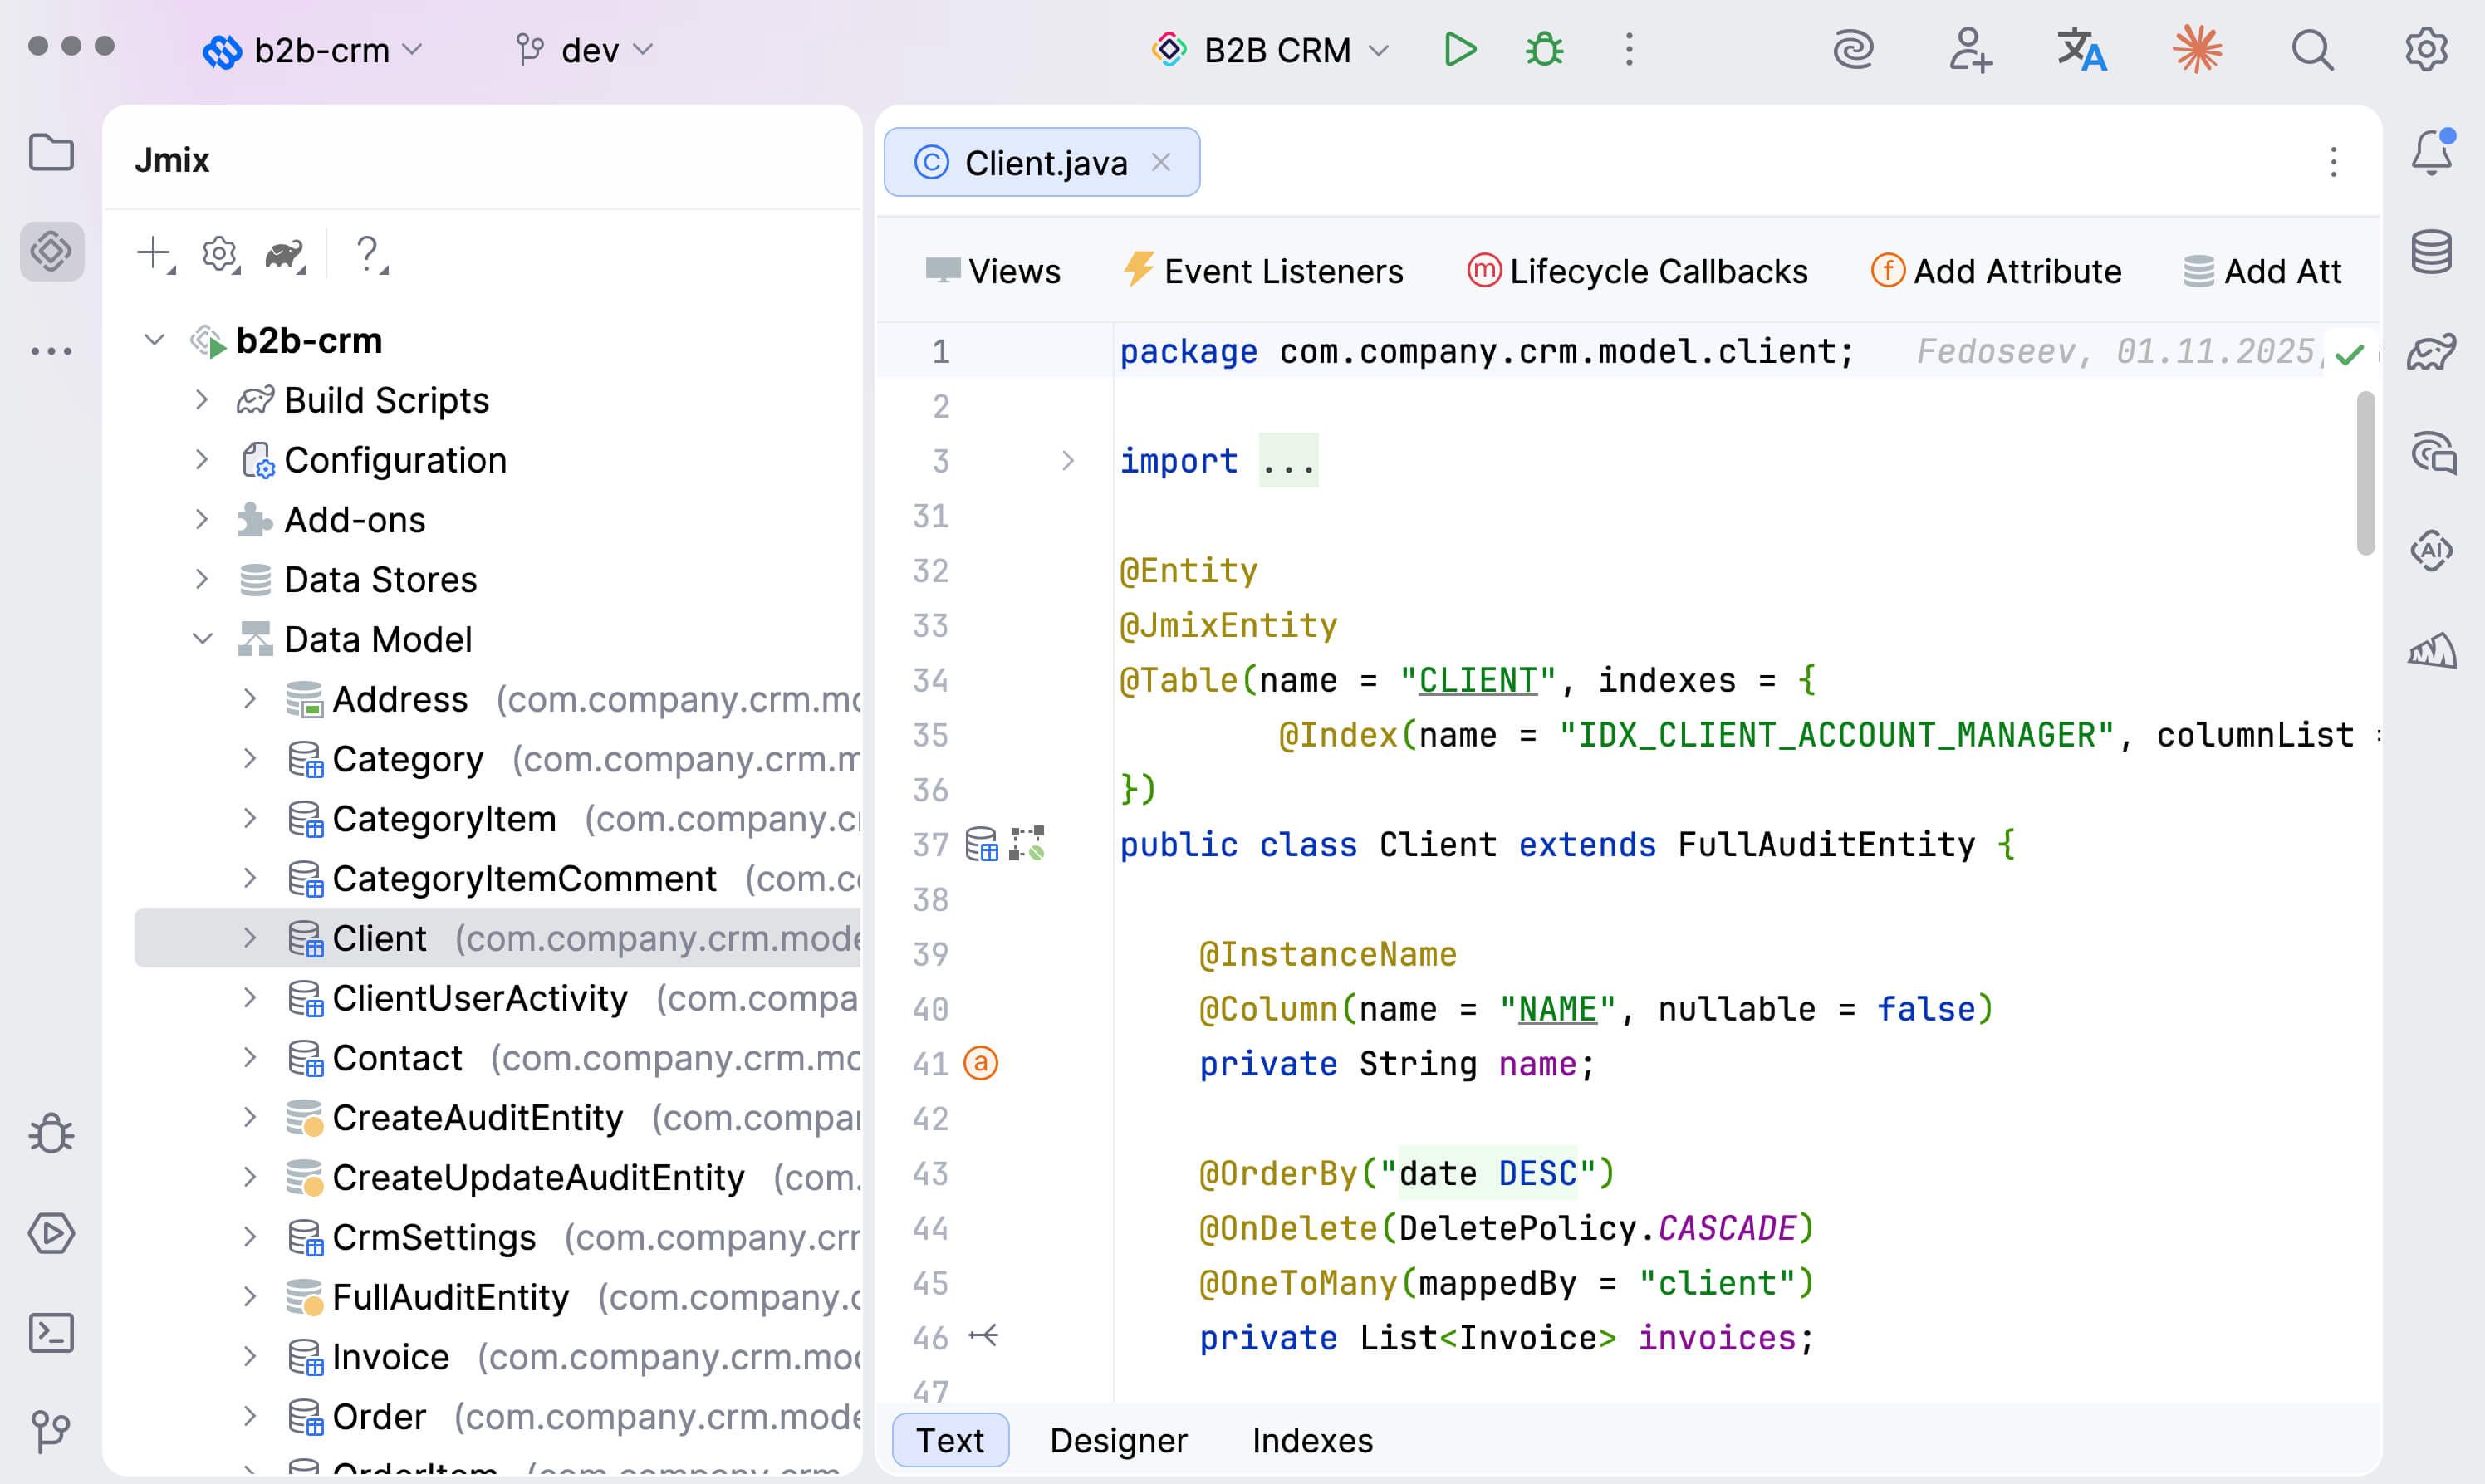Expand the Data Stores node
The width and height of the screenshot is (2485, 1484).
pyautogui.click(x=202, y=579)
